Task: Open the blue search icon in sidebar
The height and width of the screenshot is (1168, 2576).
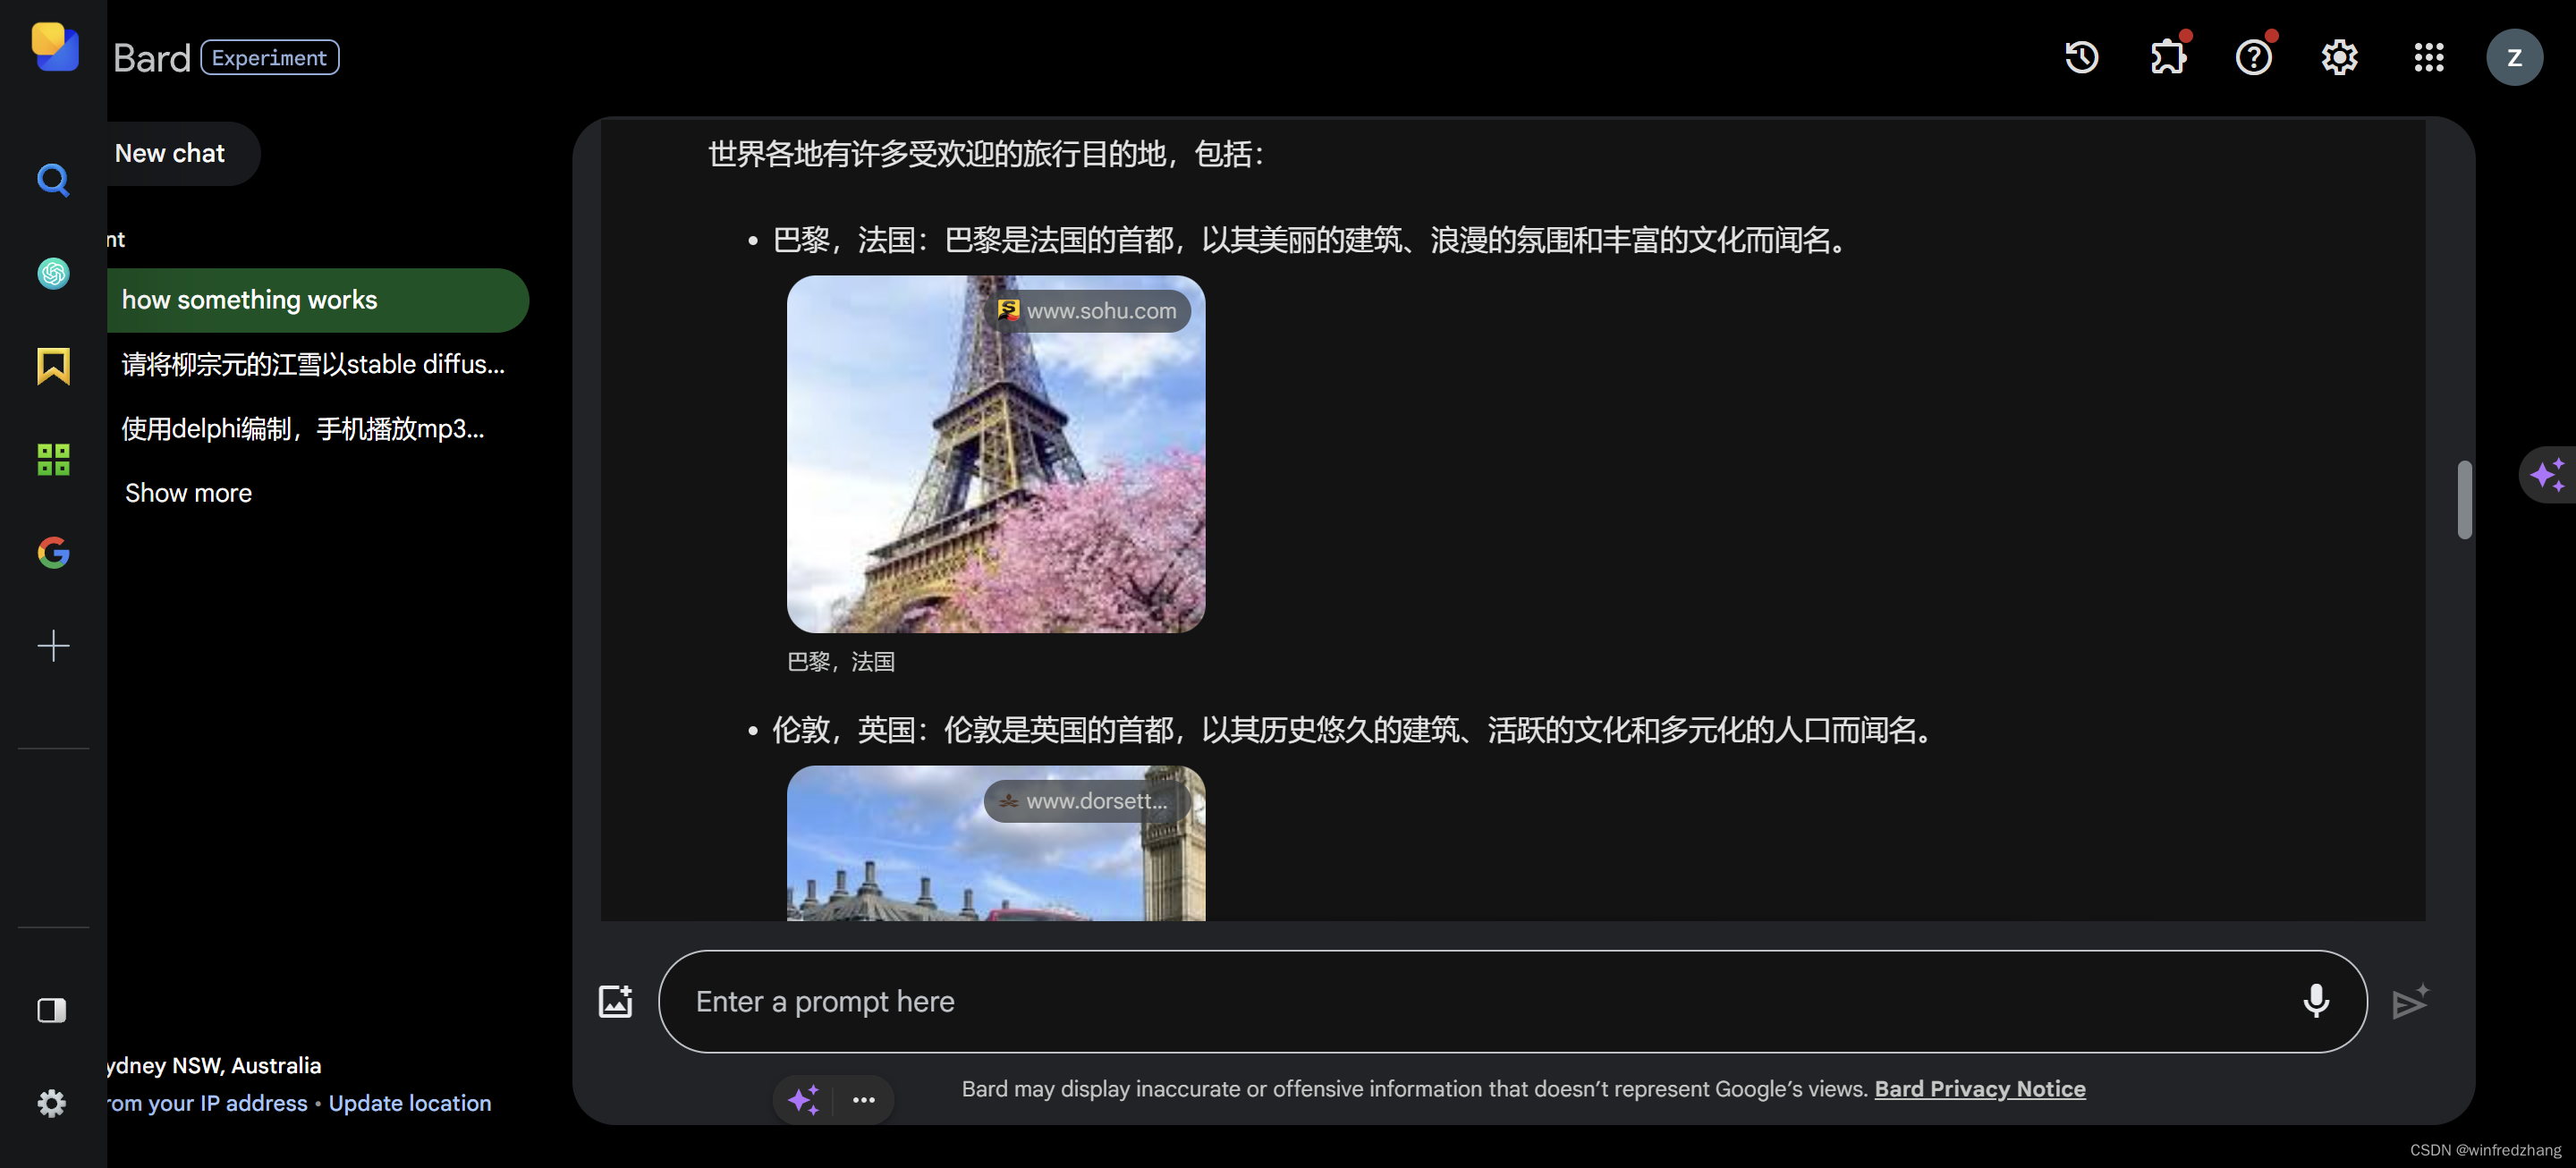Action: pos(53,180)
